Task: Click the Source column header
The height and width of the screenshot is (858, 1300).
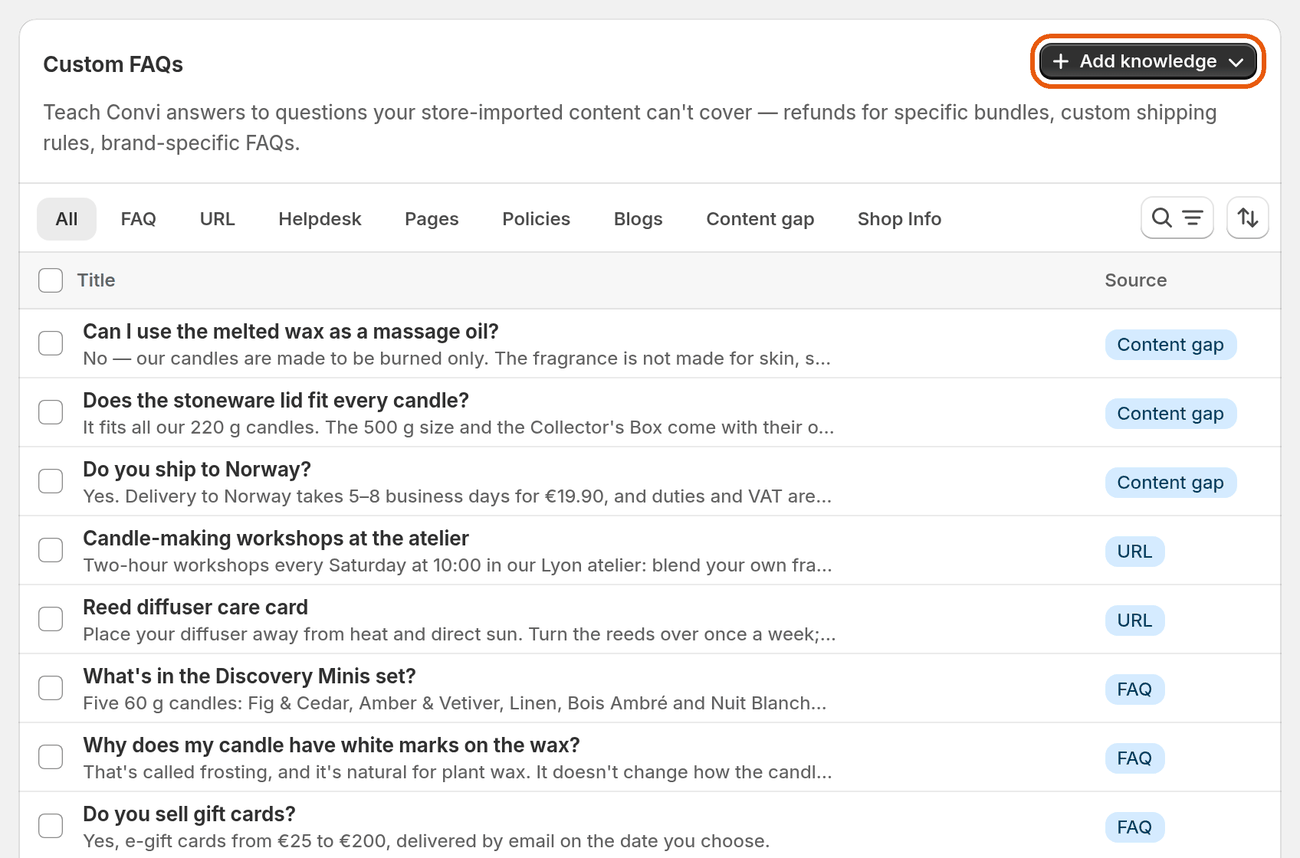Action: click(x=1136, y=280)
